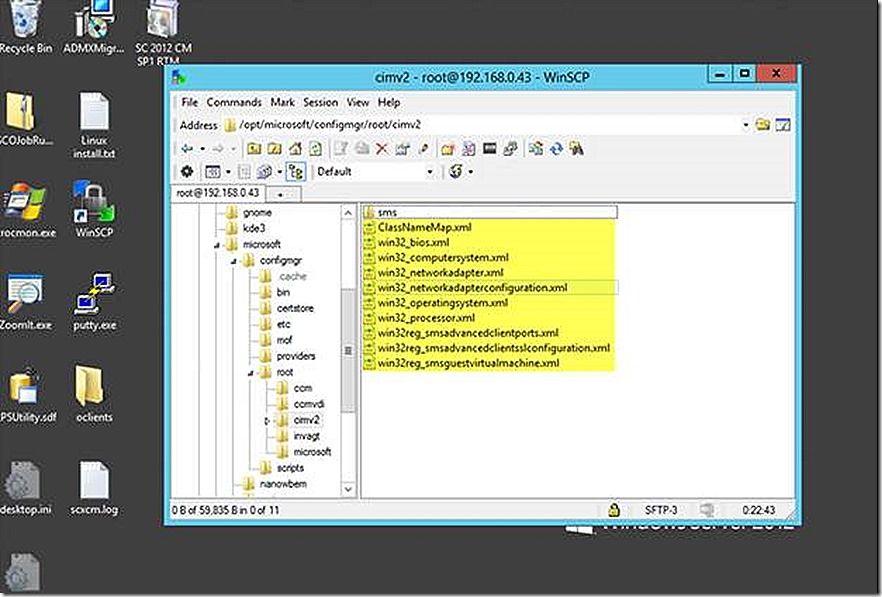
Task: Open Preferences gear icon
Action: [x=187, y=171]
